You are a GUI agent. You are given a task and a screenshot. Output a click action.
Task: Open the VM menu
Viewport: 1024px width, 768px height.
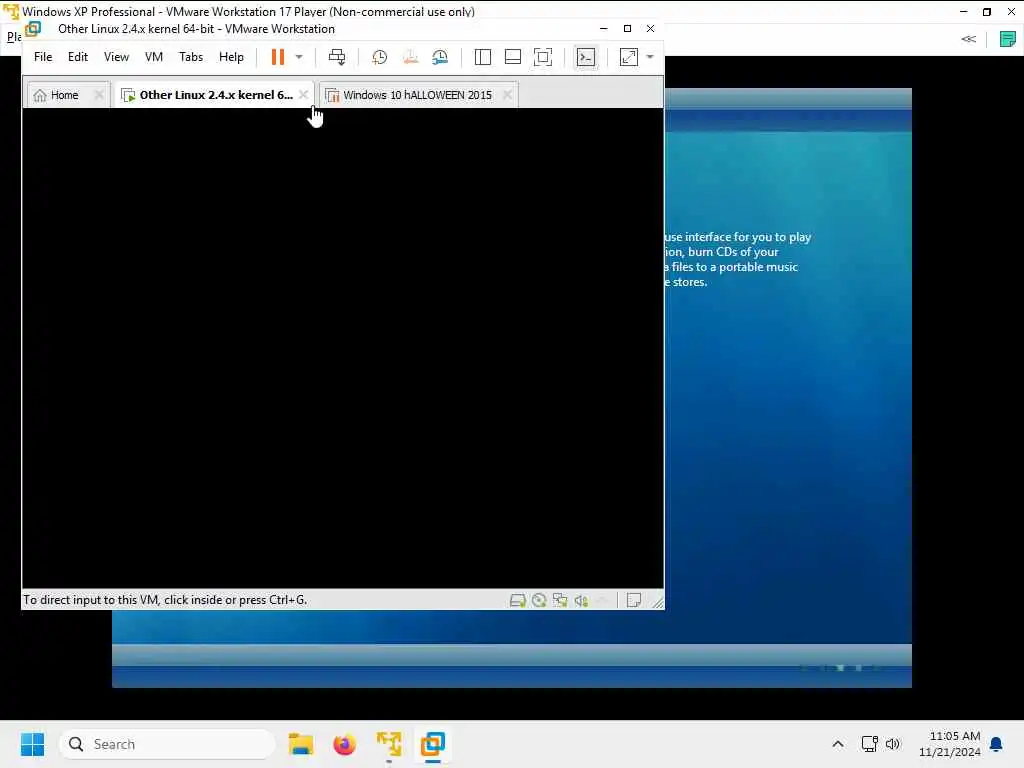[153, 57]
